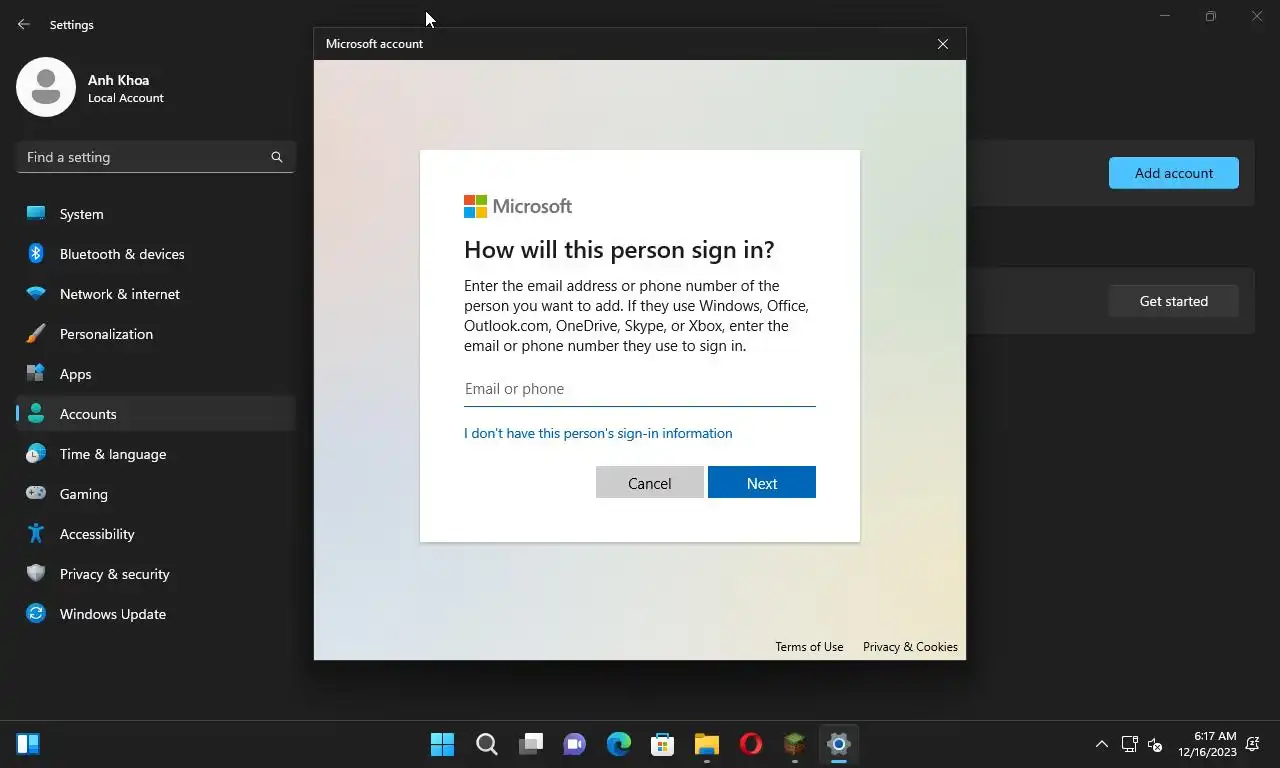1280x768 pixels.
Task: Restore down the Settings window
Action: pyautogui.click(x=1211, y=16)
